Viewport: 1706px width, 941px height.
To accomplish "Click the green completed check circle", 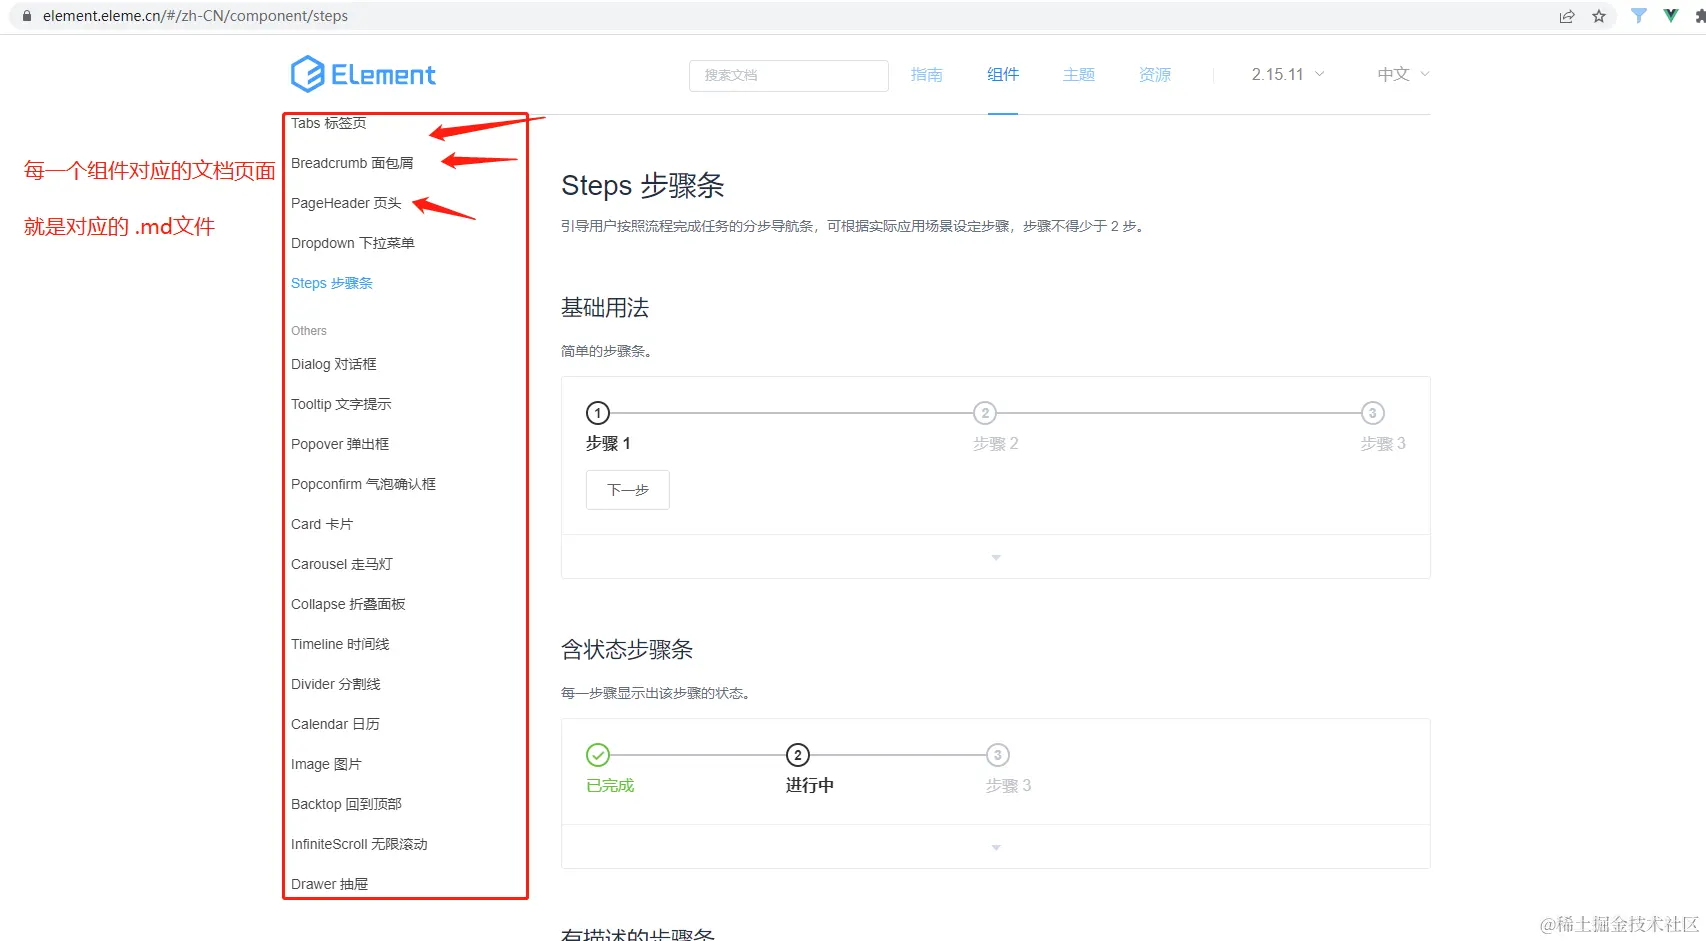I will (x=598, y=755).
